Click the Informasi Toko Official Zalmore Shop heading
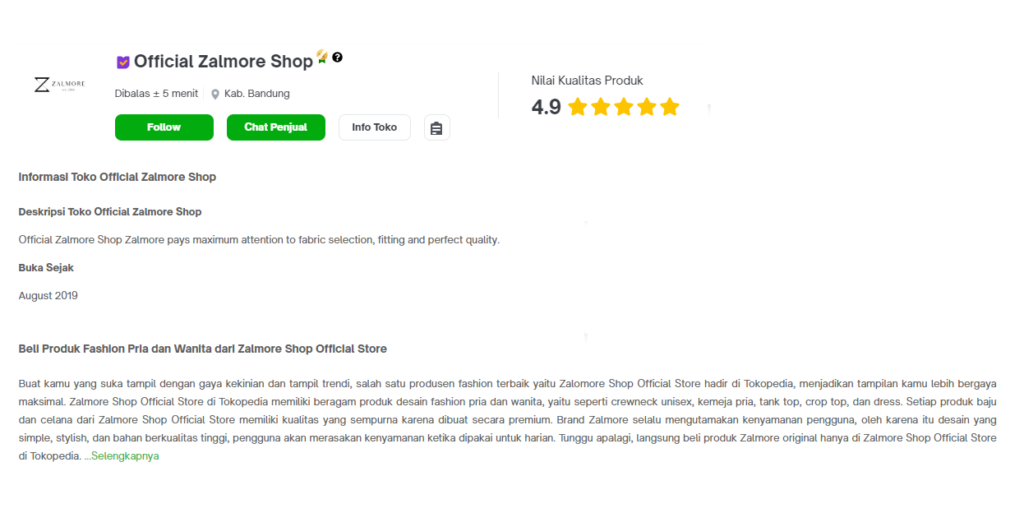 tap(117, 177)
